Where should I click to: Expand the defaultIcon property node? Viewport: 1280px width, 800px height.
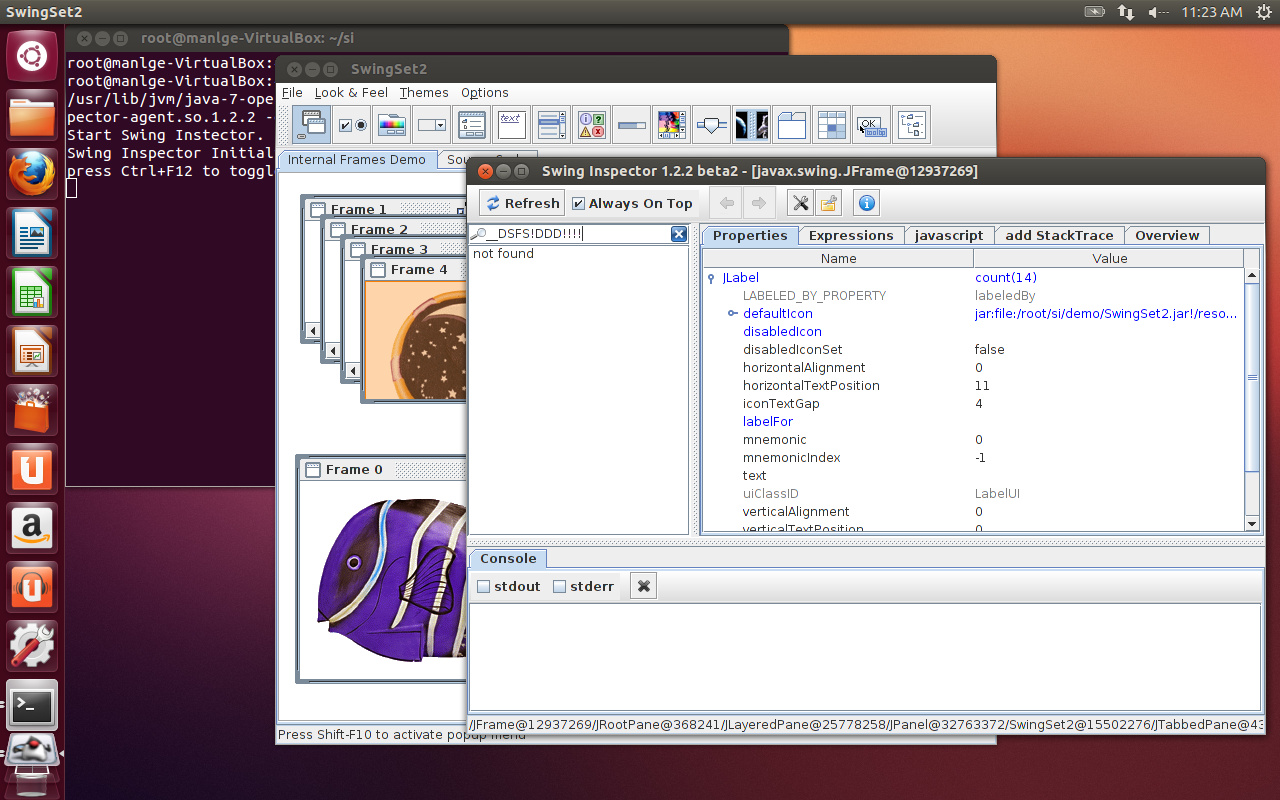pos(732,314)
